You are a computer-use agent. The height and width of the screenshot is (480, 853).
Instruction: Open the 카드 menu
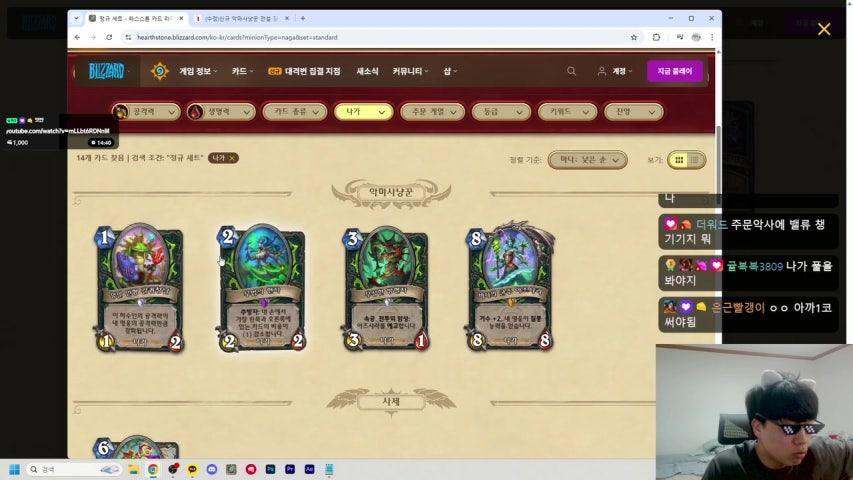242,71
